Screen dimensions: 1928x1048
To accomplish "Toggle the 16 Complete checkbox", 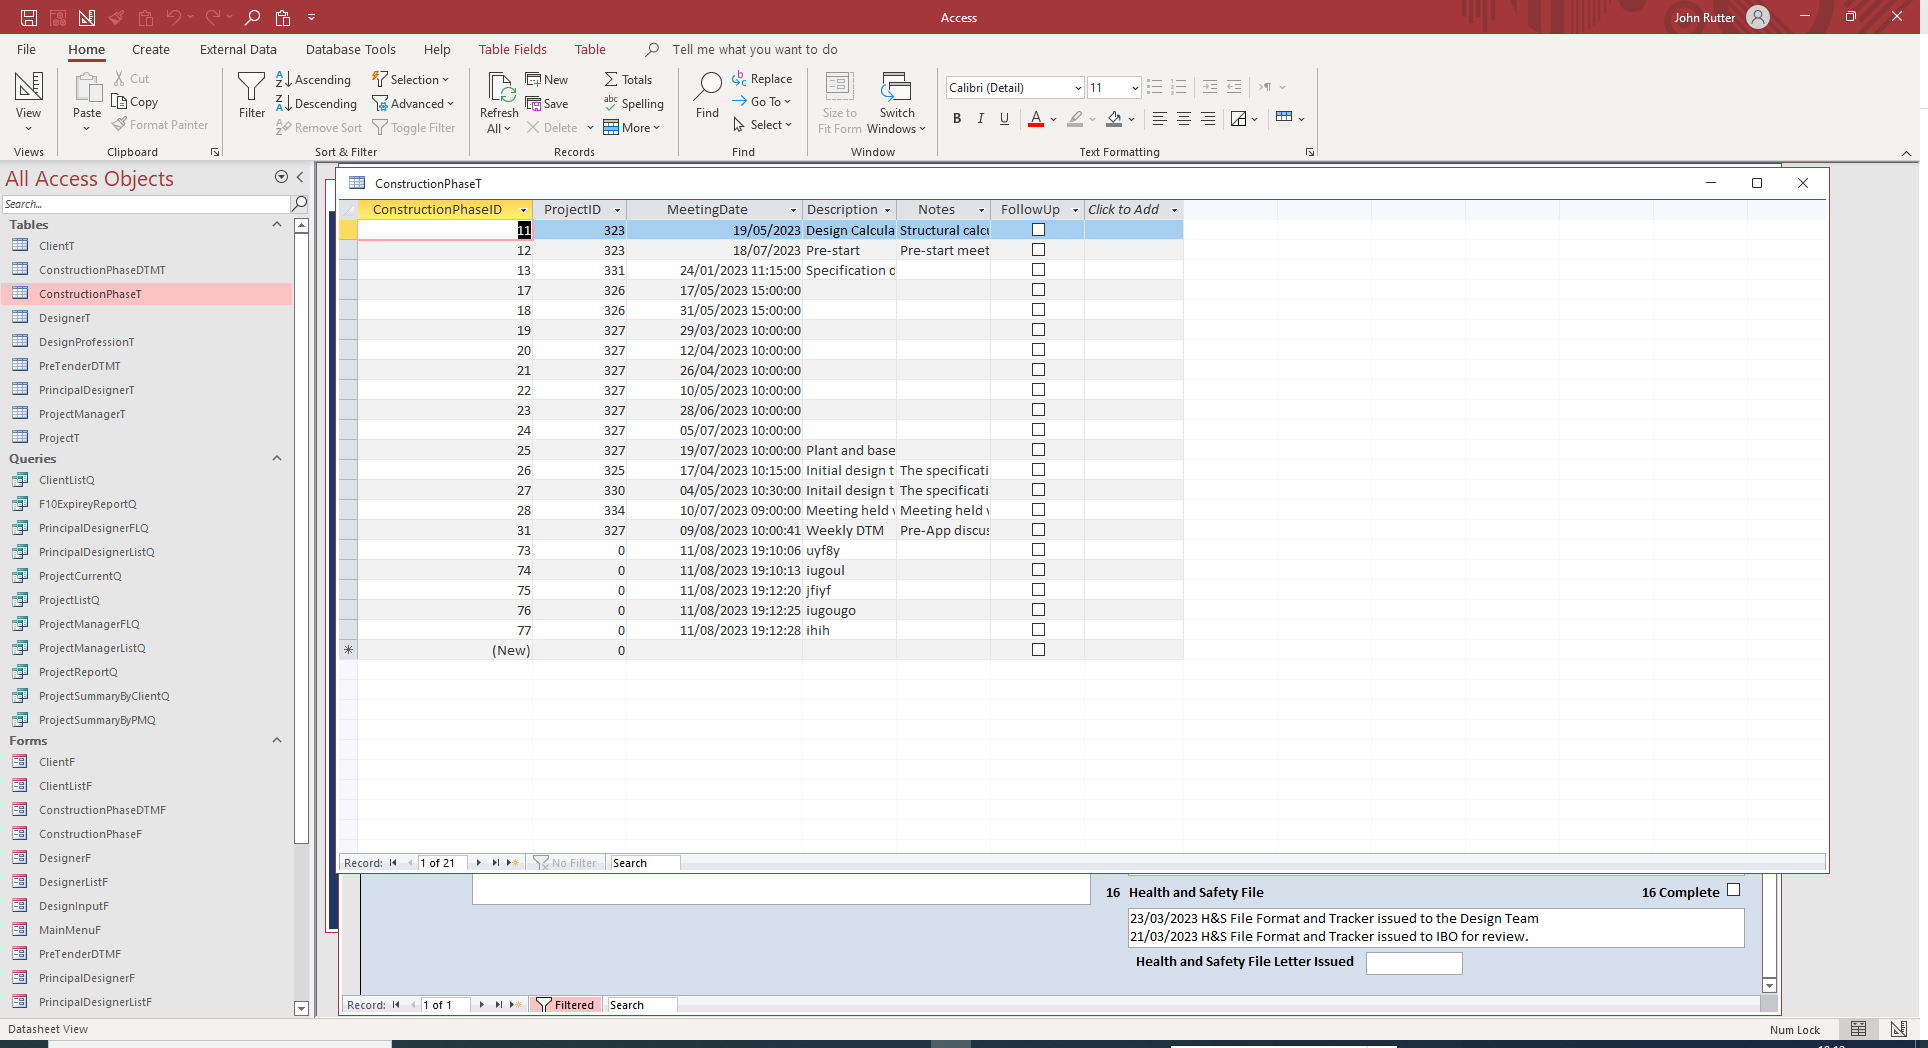I will [1732, 890].
